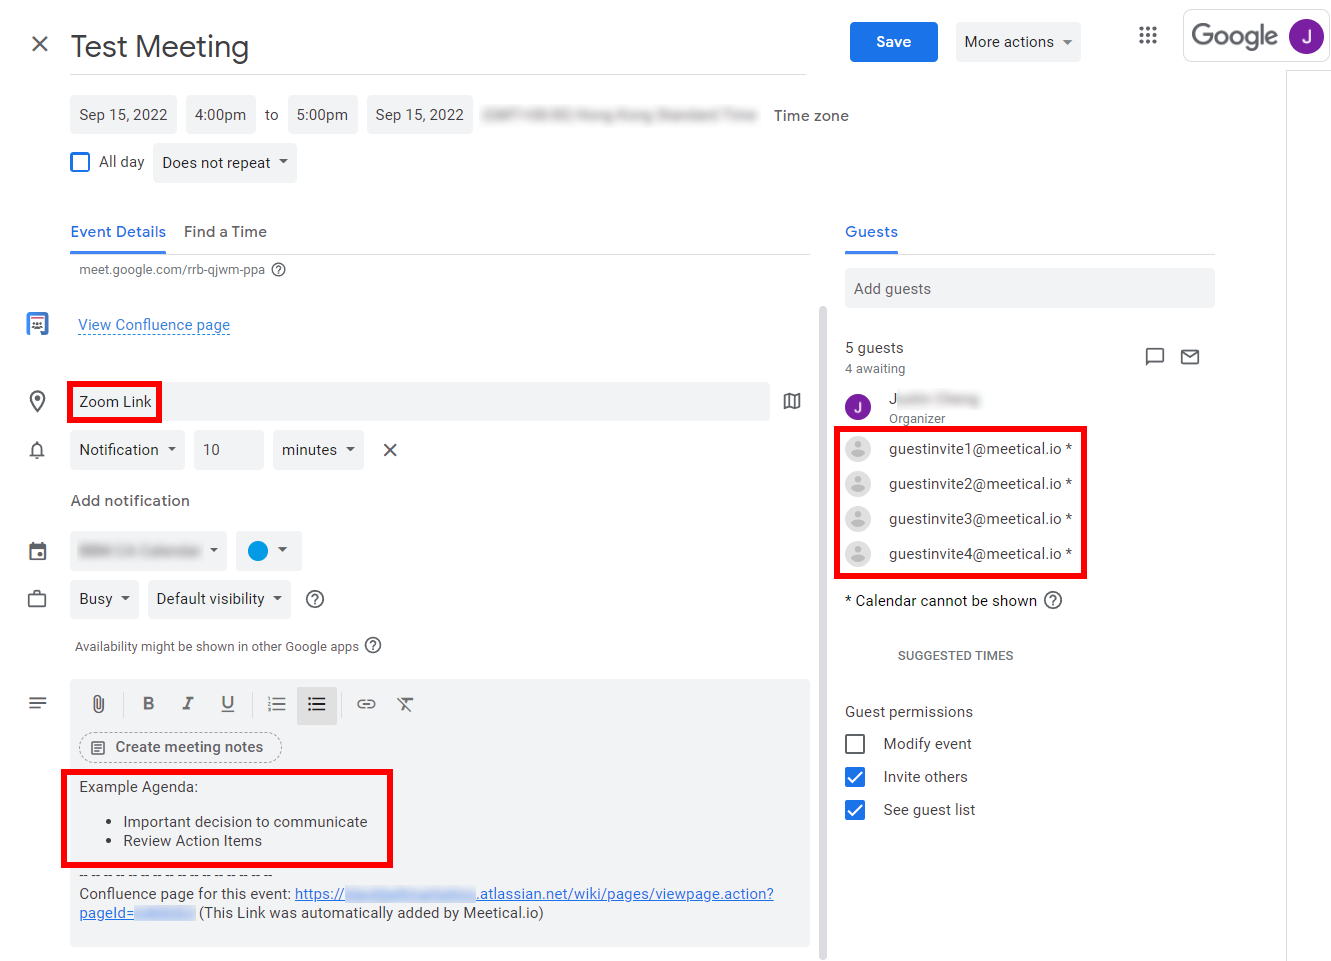Change Busy status dropdown
The image size is (1331, 961).
[x=105, y=599]
